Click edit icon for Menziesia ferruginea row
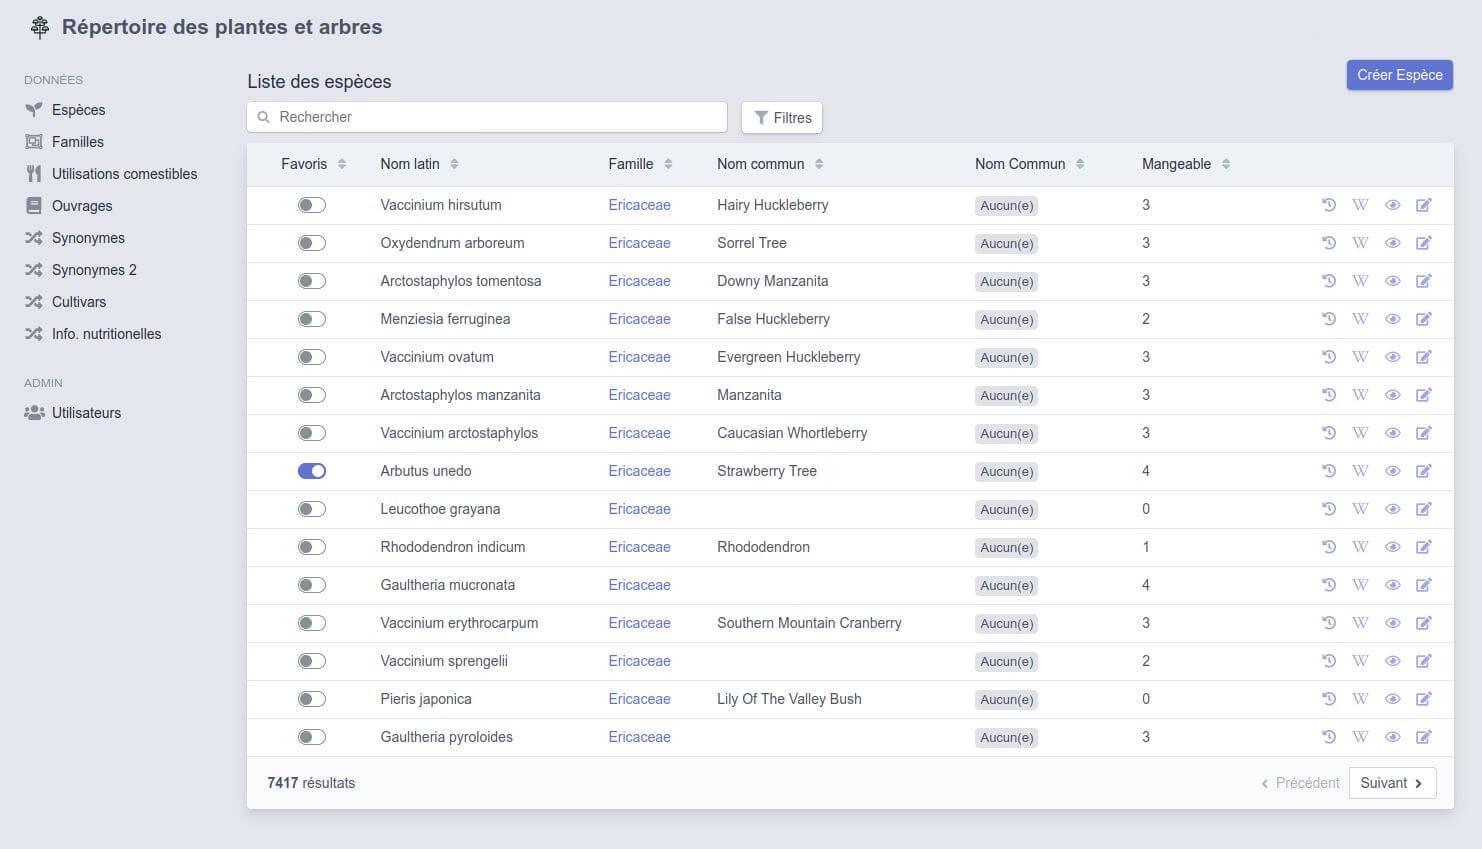 (1424, 319)
